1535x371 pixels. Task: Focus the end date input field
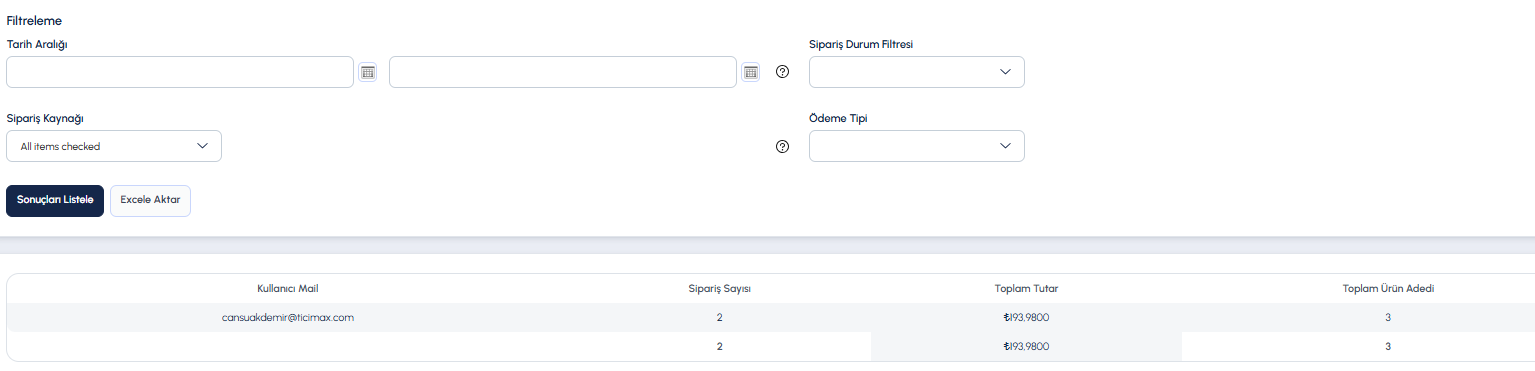click(x=563, y=72)
